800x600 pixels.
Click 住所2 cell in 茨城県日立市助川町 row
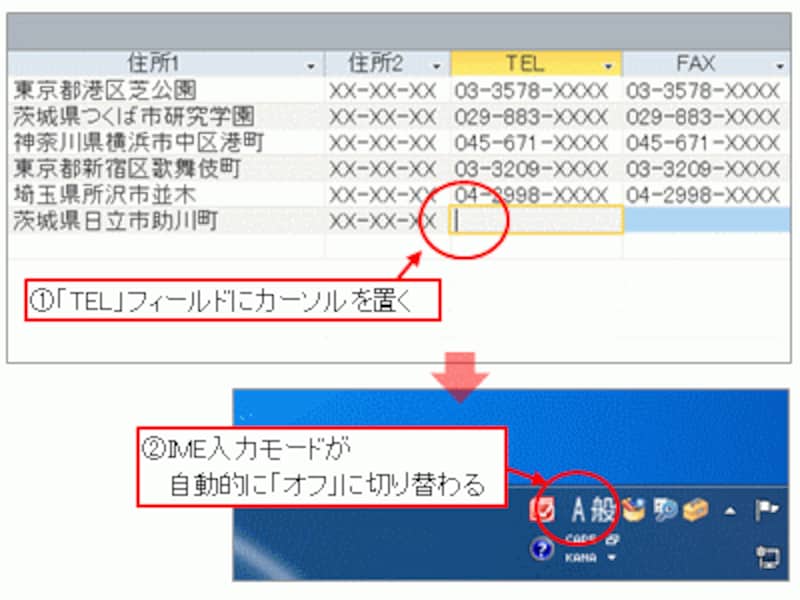pos(388,220)
